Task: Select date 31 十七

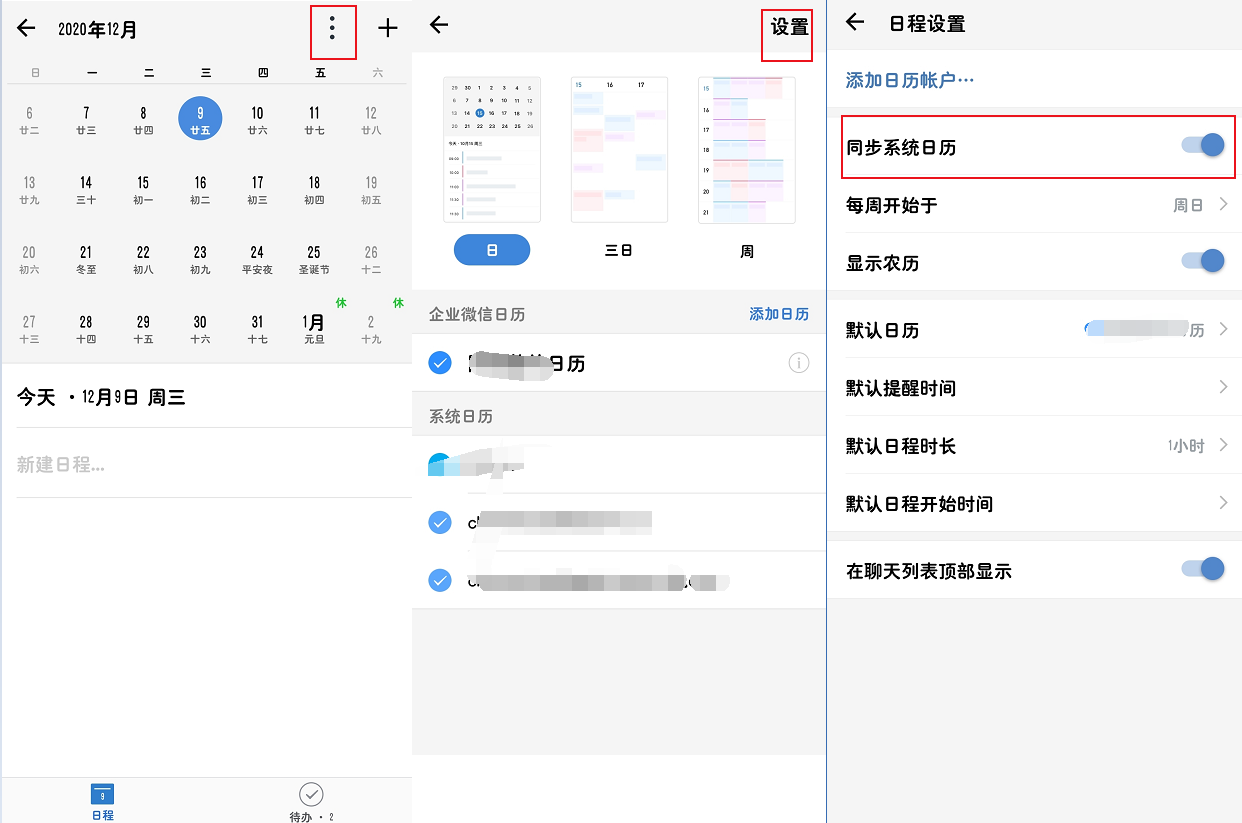Action: (257, 329)
